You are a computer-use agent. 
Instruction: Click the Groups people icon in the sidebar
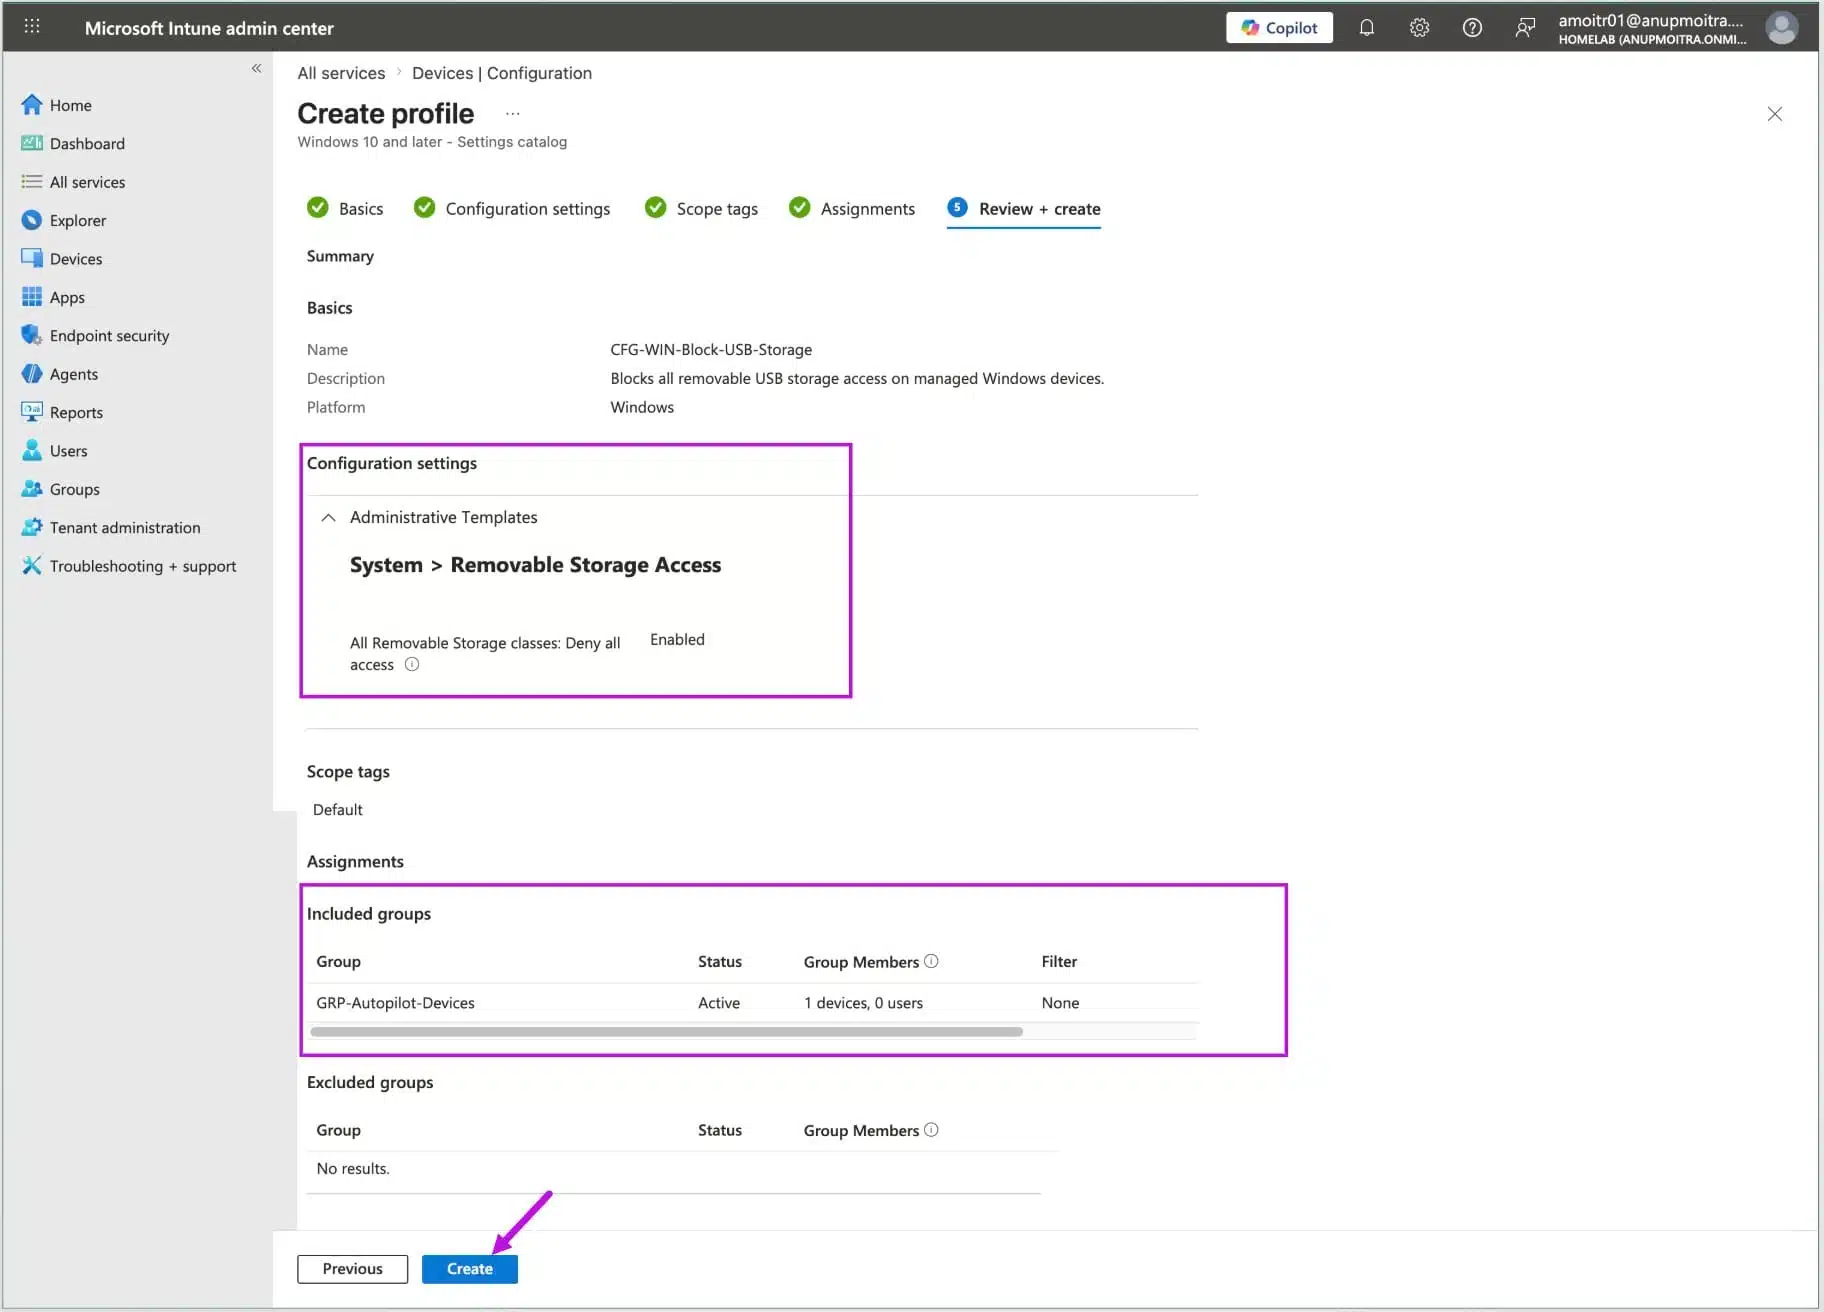point(32,489)
